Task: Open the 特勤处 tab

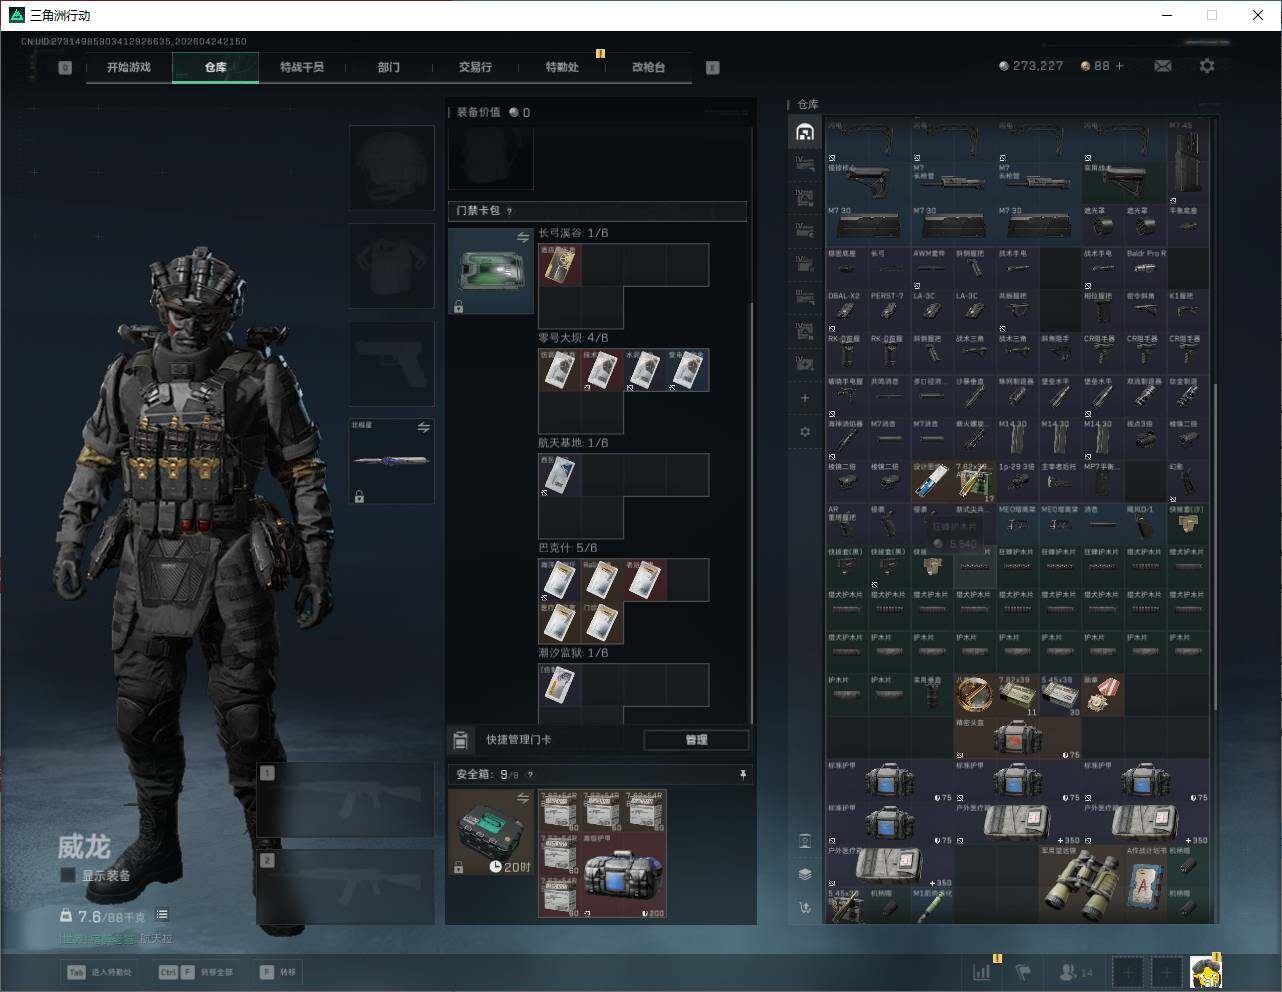Action: click(562, 67)
